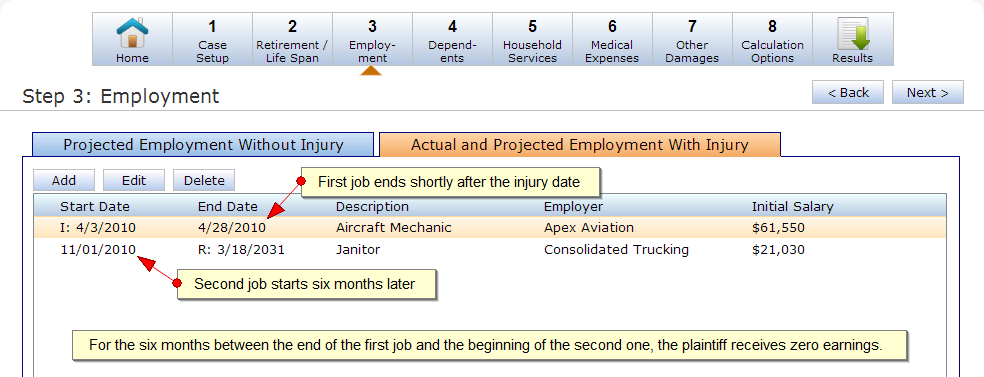Open the Results download icon
This screenshot has height=377, width=984.
pyautogui.click(x=853, y=39)
